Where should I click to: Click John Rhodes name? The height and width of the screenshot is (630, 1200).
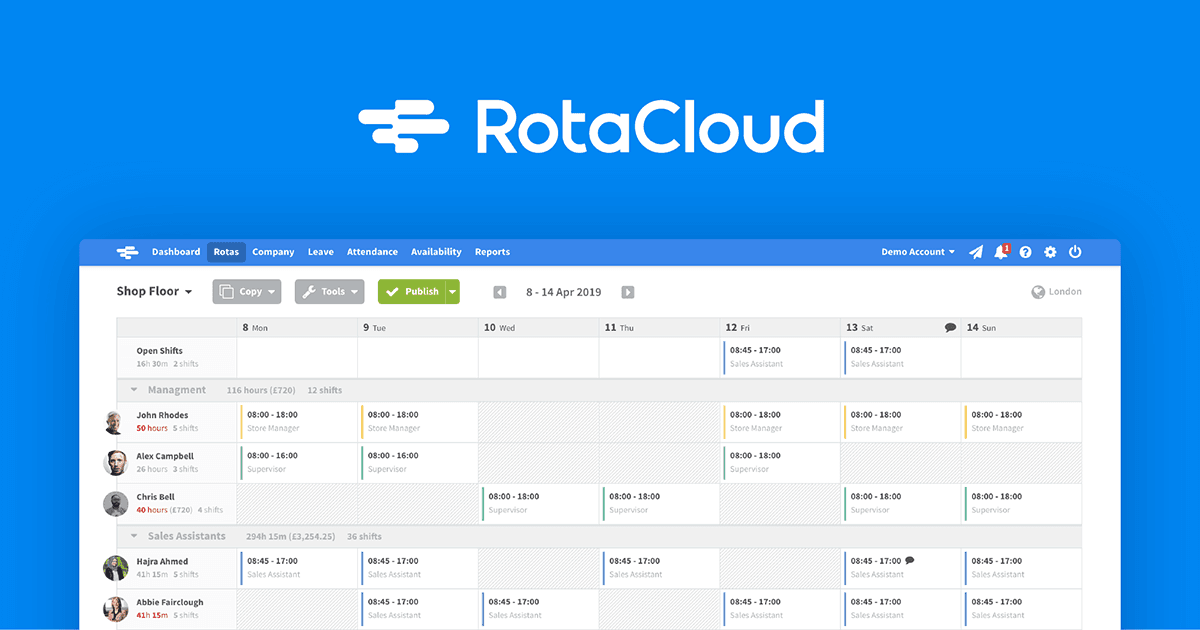coord(162,415)
